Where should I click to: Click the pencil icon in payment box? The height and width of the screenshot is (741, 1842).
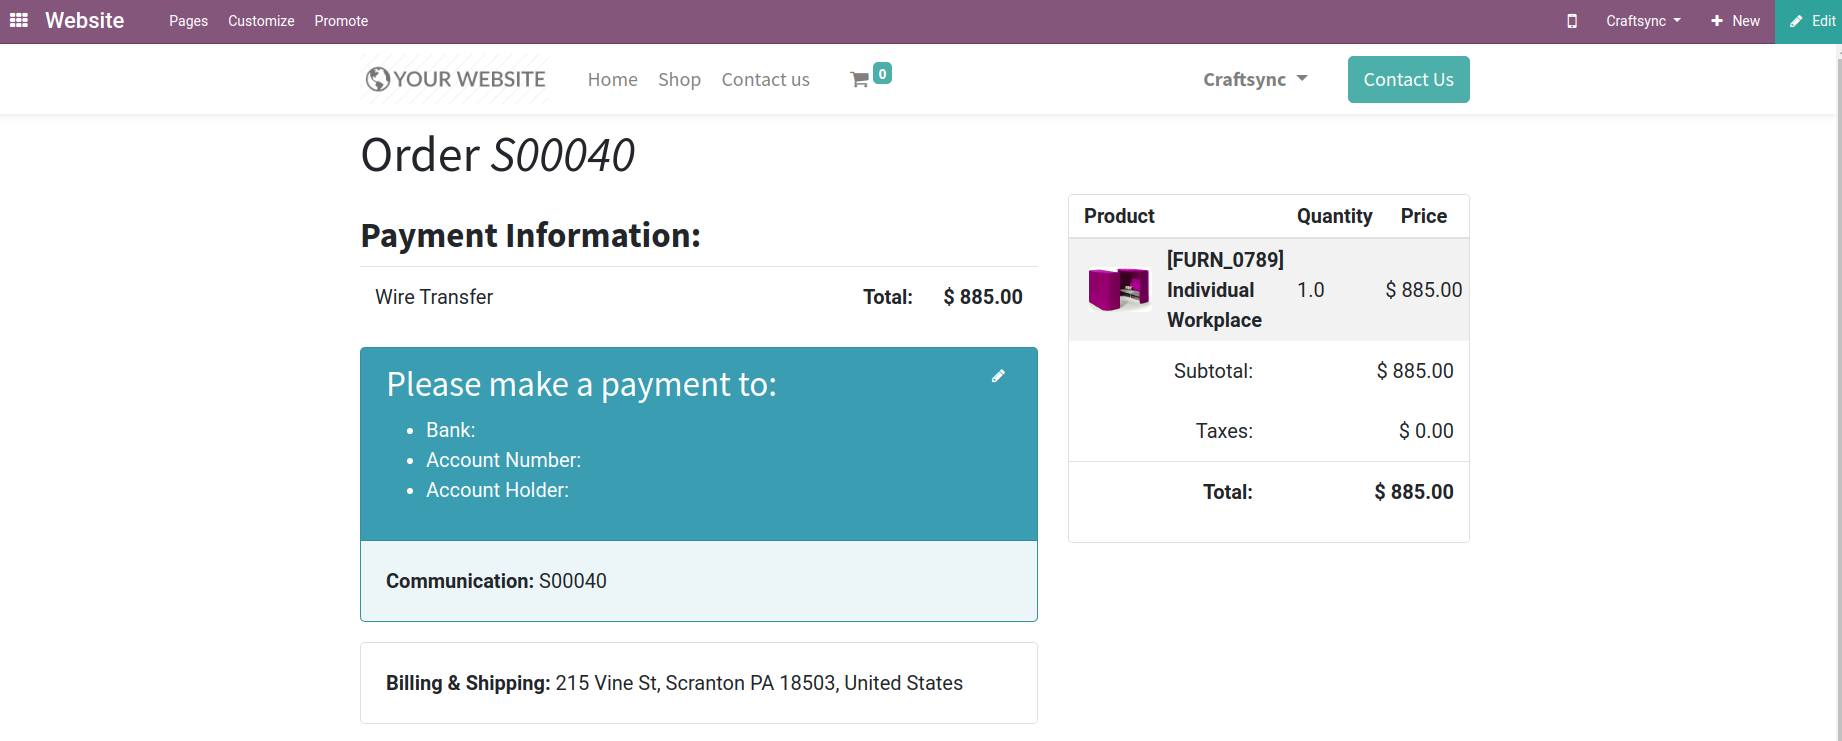[998, 376]
